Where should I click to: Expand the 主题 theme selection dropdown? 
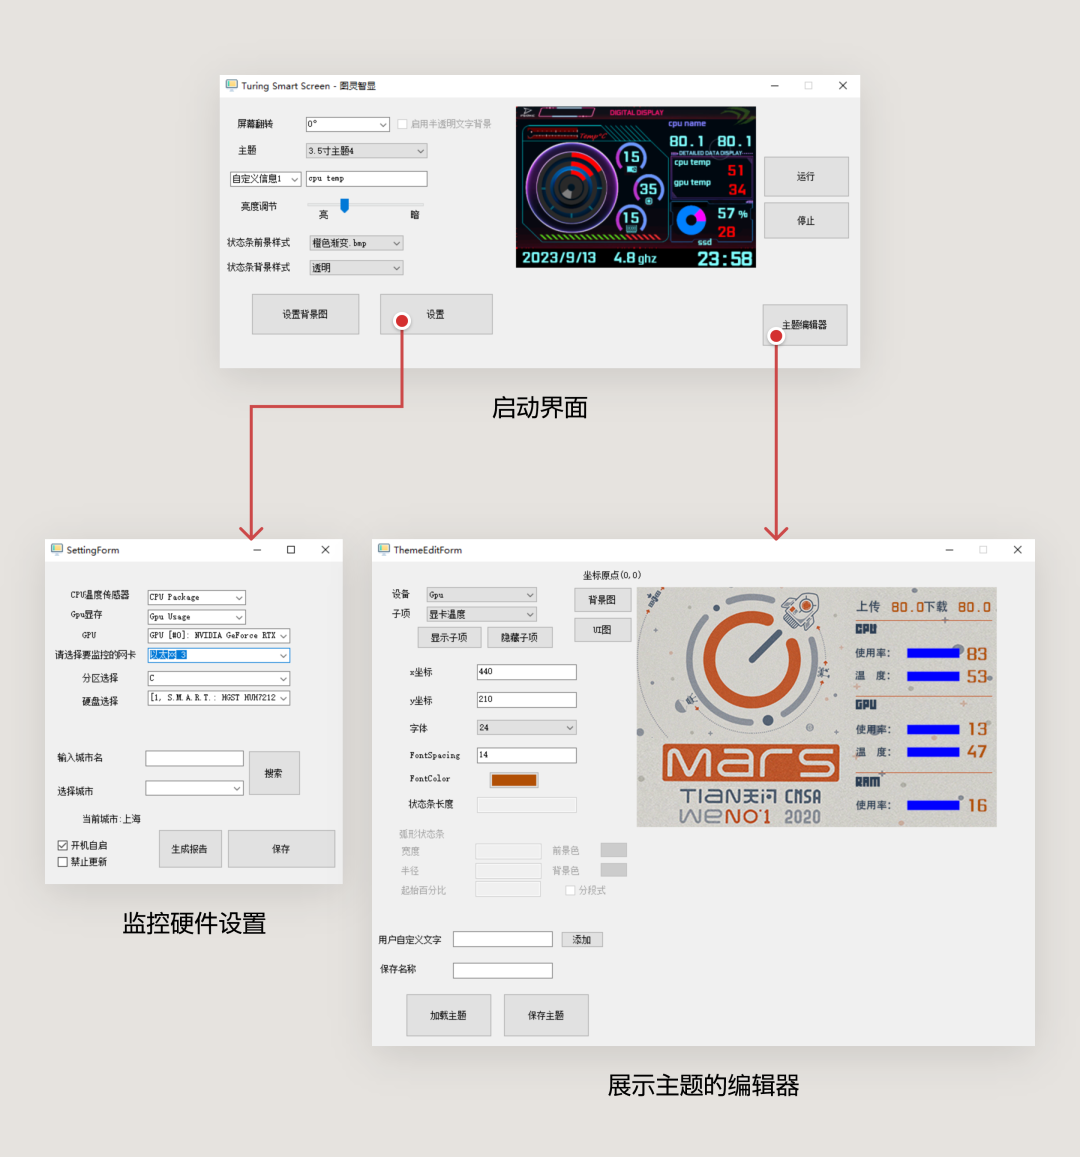click(366, 151)
